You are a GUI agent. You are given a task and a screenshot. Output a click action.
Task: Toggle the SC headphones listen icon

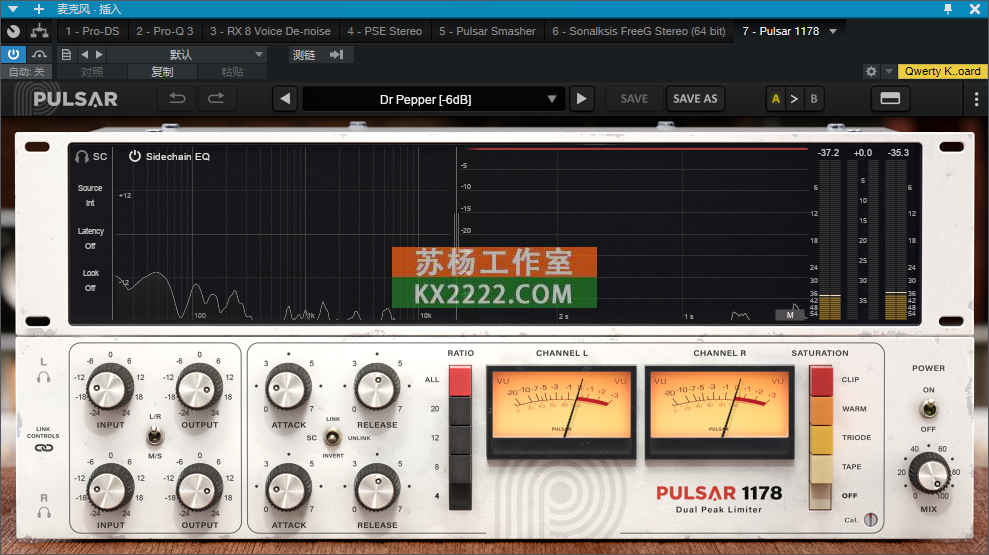(81, 156)
